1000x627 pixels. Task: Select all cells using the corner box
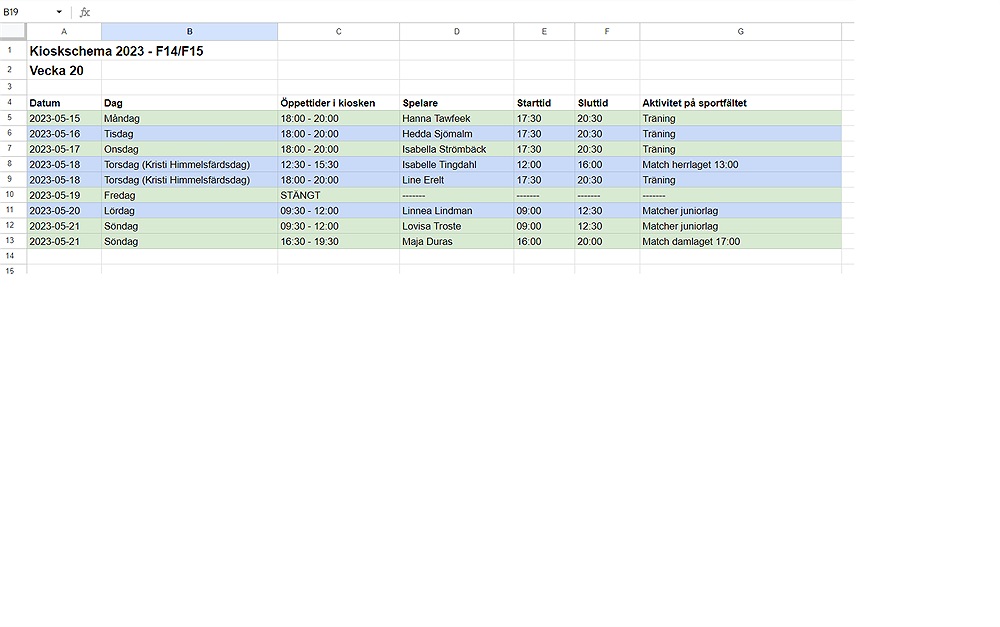pos(13,32)
